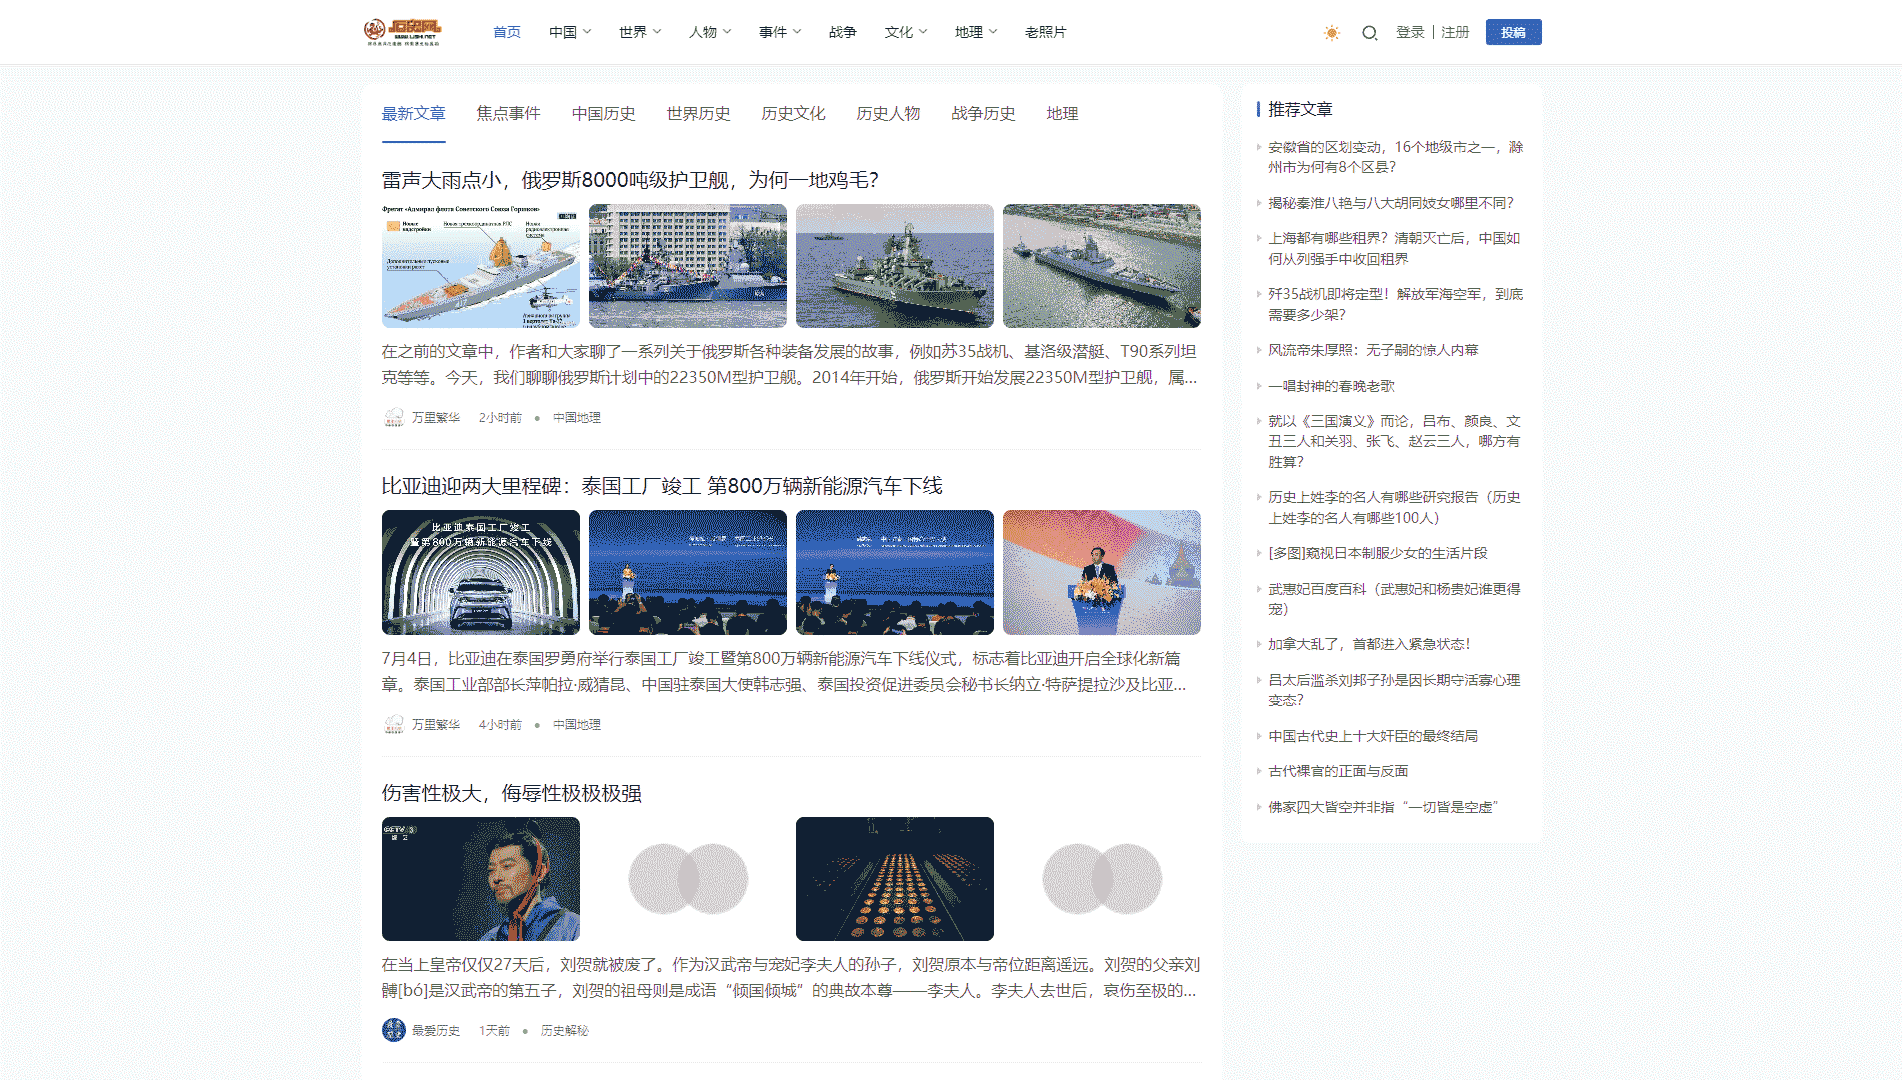Click the 最爱历史 author avatar
Screen dimensions: 1902x1080
click(x=394, y=1030)
